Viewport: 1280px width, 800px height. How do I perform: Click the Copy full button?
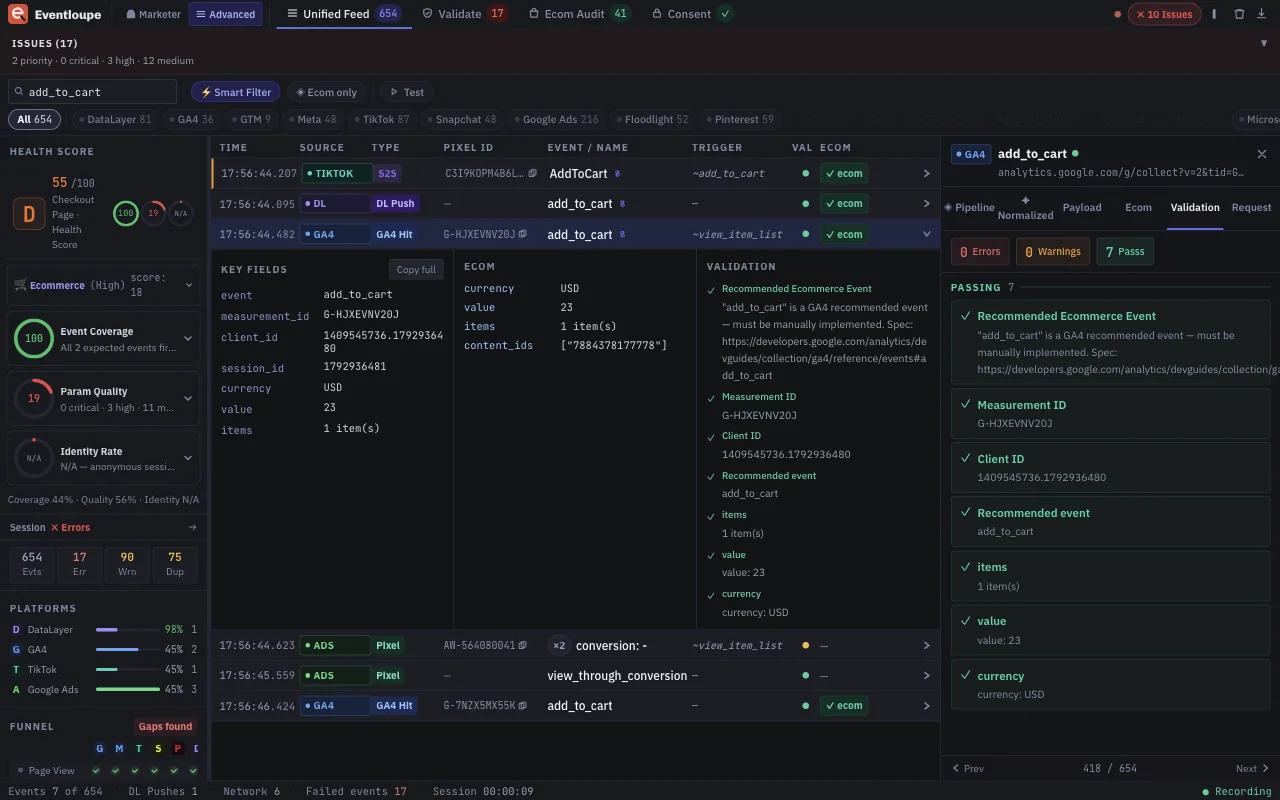pos(416,270)
